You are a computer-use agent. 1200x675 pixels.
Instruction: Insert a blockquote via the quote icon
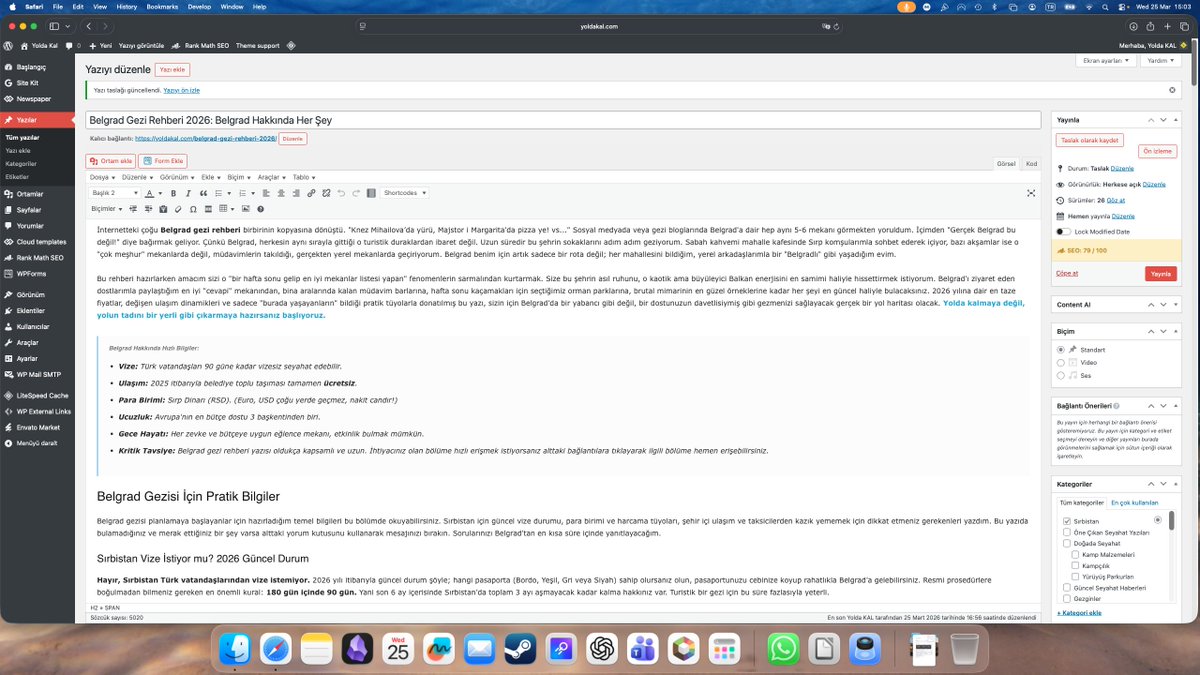tap(203, 193)
